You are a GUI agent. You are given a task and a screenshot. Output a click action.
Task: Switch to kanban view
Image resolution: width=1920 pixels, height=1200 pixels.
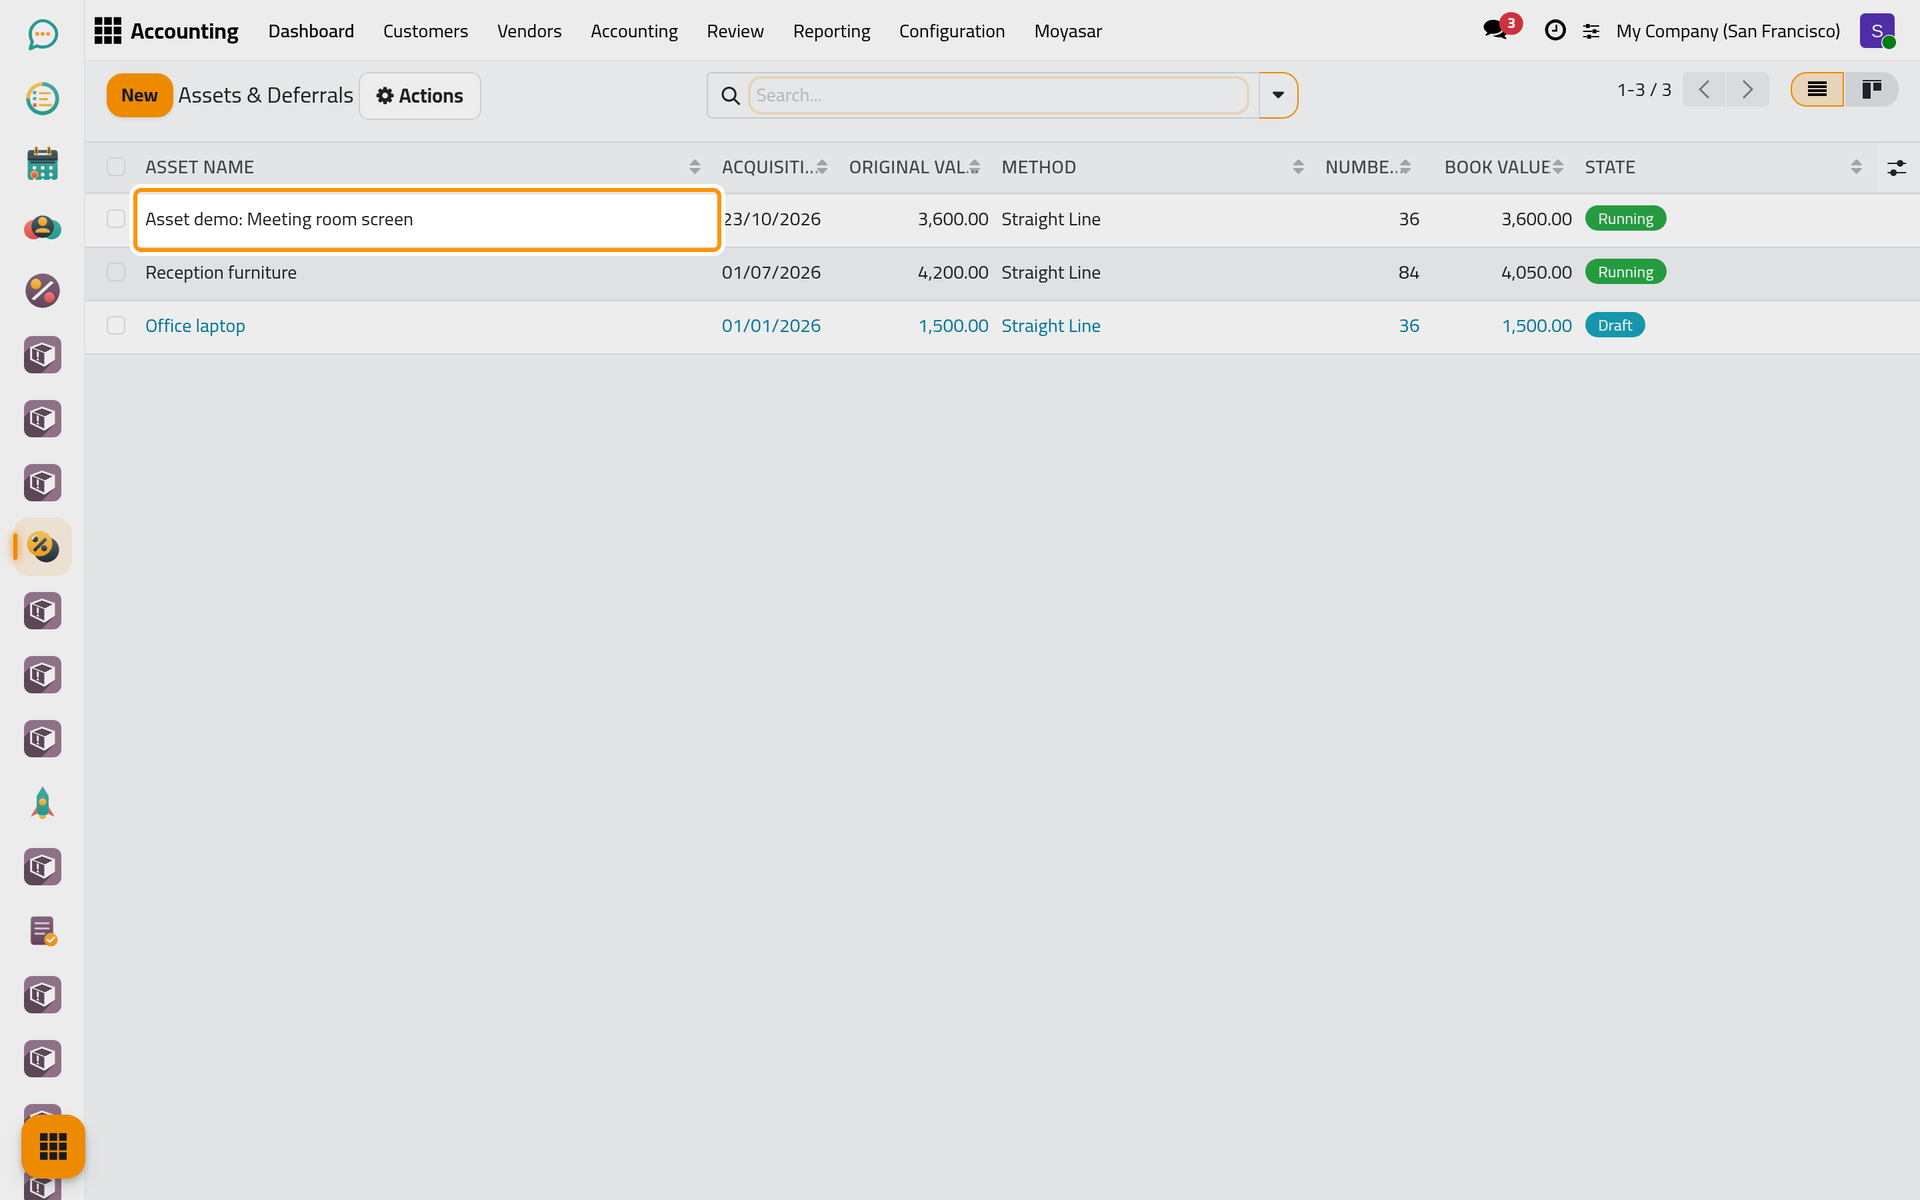[x=1871, y=90]
